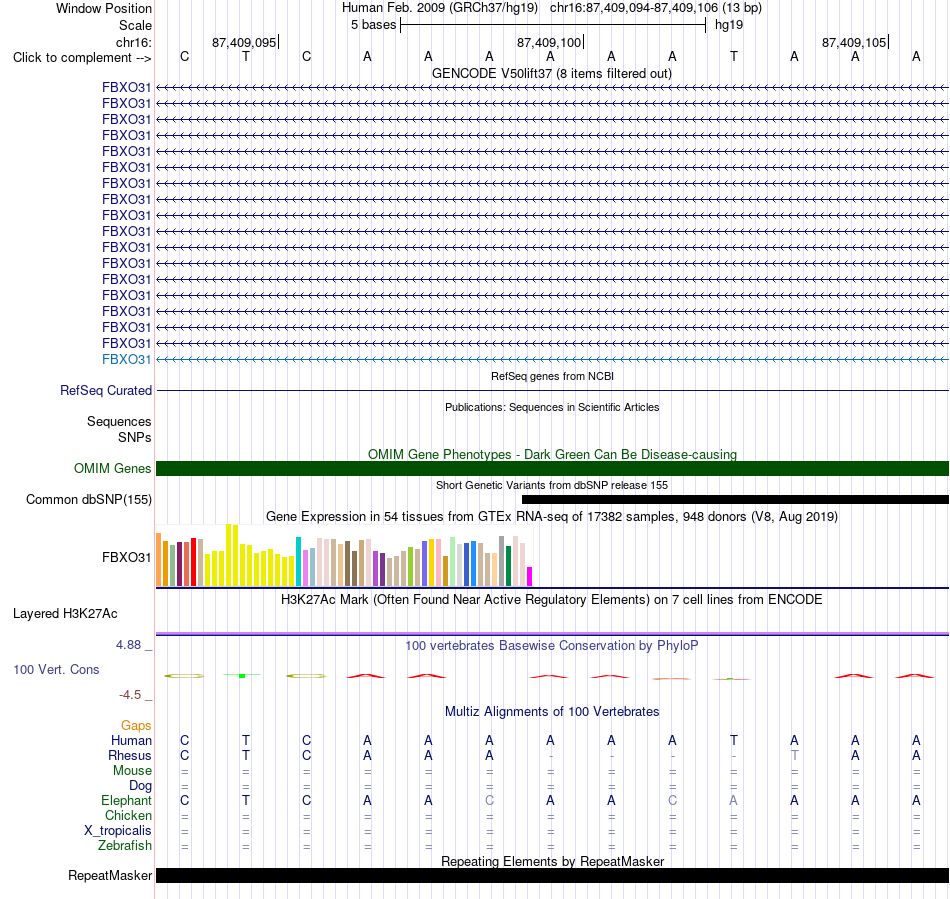Click the black RepeatMasker track bar
The height and width of the screenshot is (899, 950).
(552, 875)
